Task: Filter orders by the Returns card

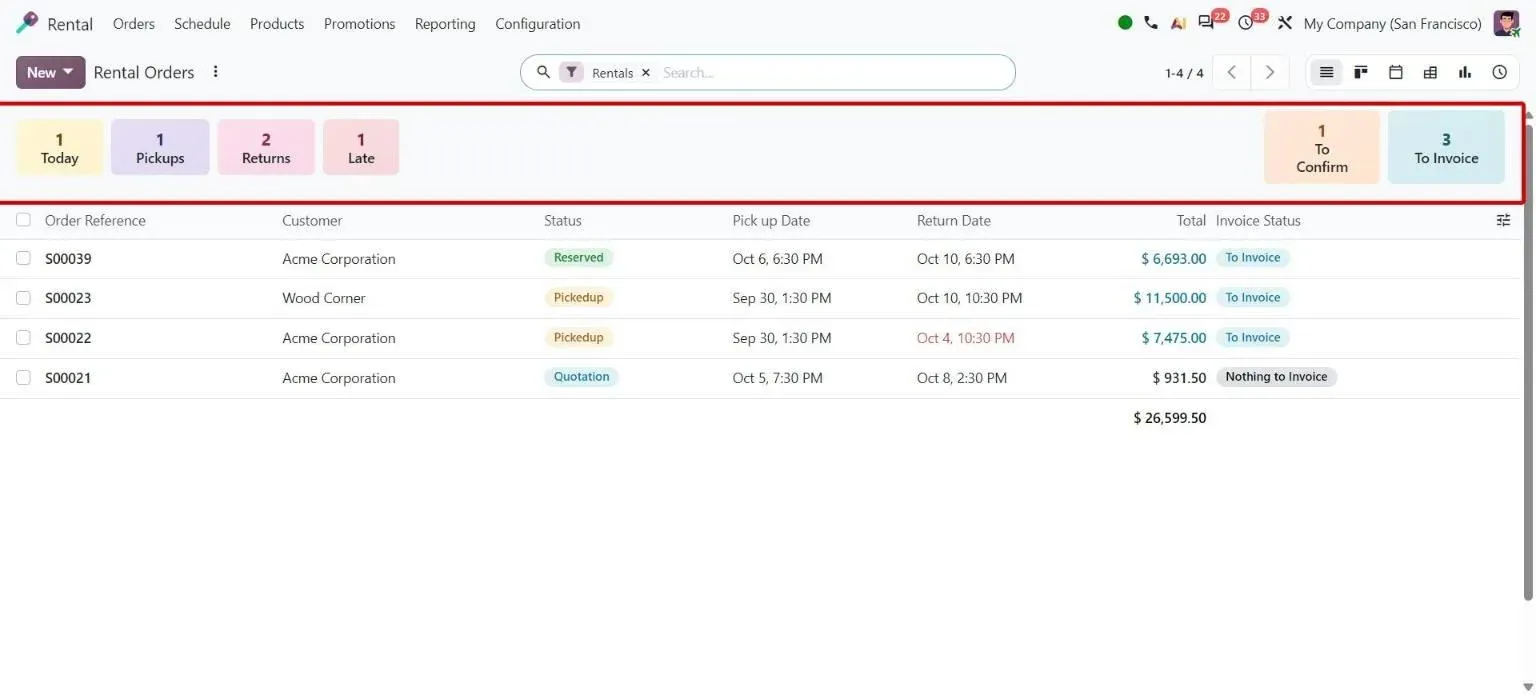Action: coord(266,148)
